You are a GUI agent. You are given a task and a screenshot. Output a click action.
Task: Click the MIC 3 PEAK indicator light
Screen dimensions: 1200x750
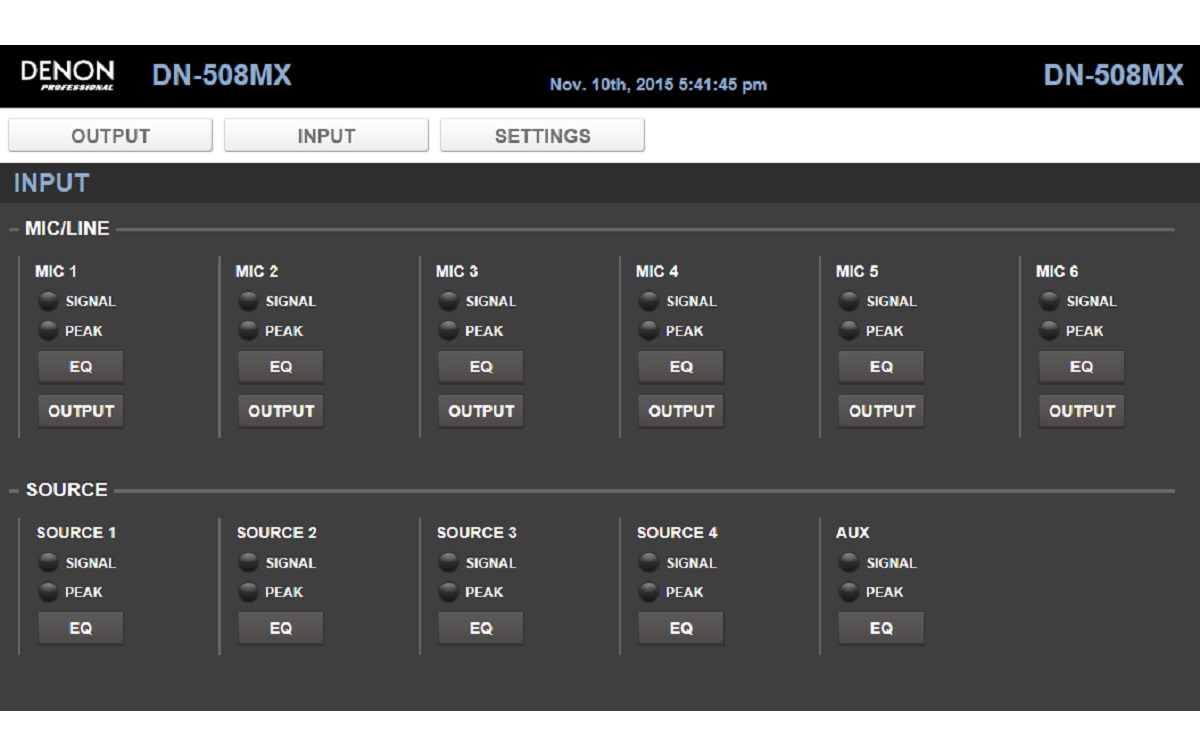pos(448,331)
